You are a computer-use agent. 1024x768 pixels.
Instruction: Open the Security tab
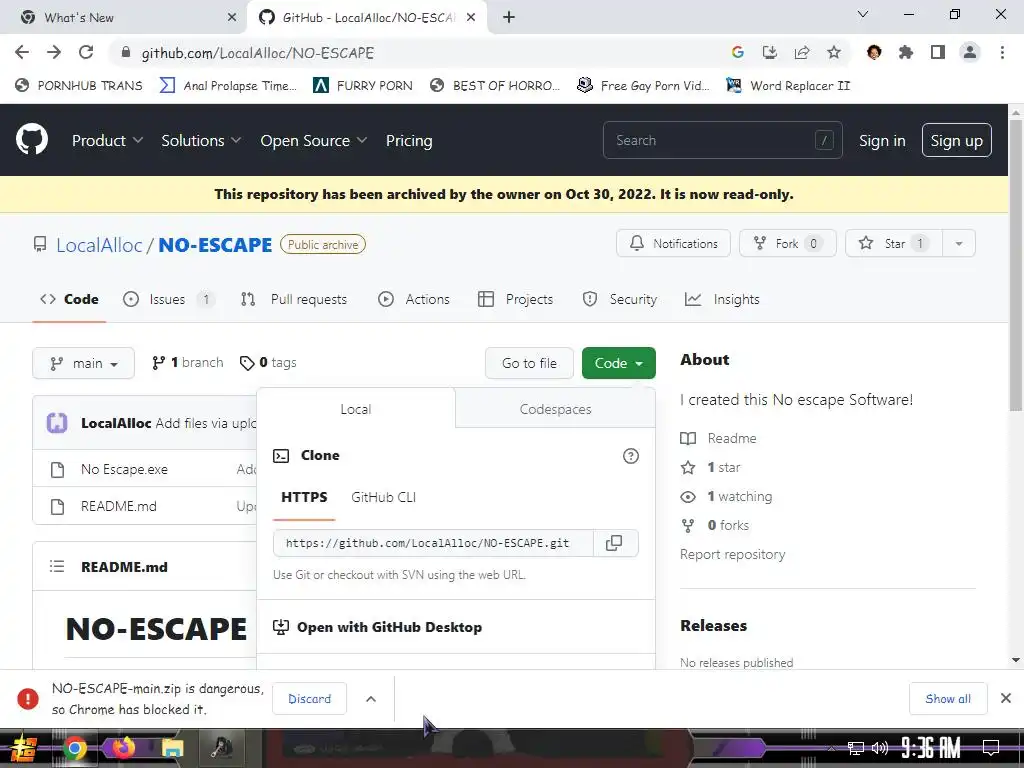(x=620, y=299)
